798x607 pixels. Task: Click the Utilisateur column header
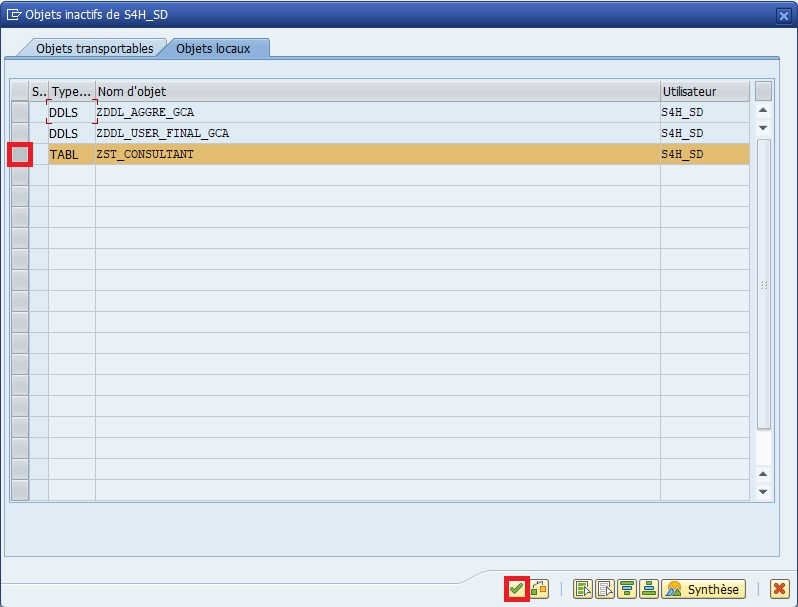point(704,91)
